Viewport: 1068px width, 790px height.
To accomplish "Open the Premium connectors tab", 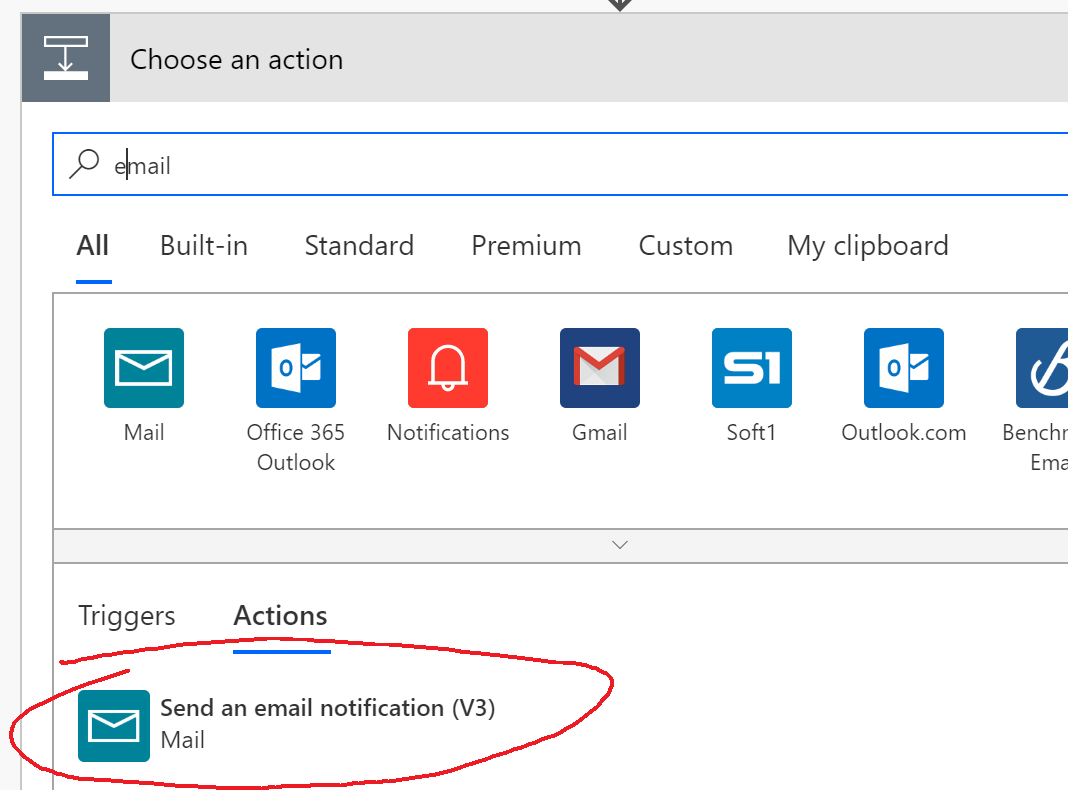I will 526,245.
